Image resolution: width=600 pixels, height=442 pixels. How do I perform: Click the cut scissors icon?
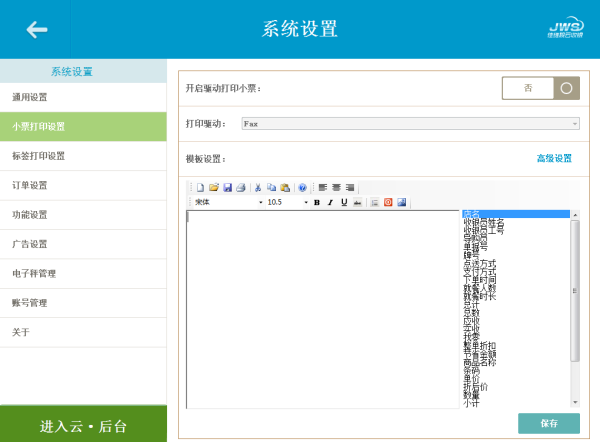pos(258,187)
